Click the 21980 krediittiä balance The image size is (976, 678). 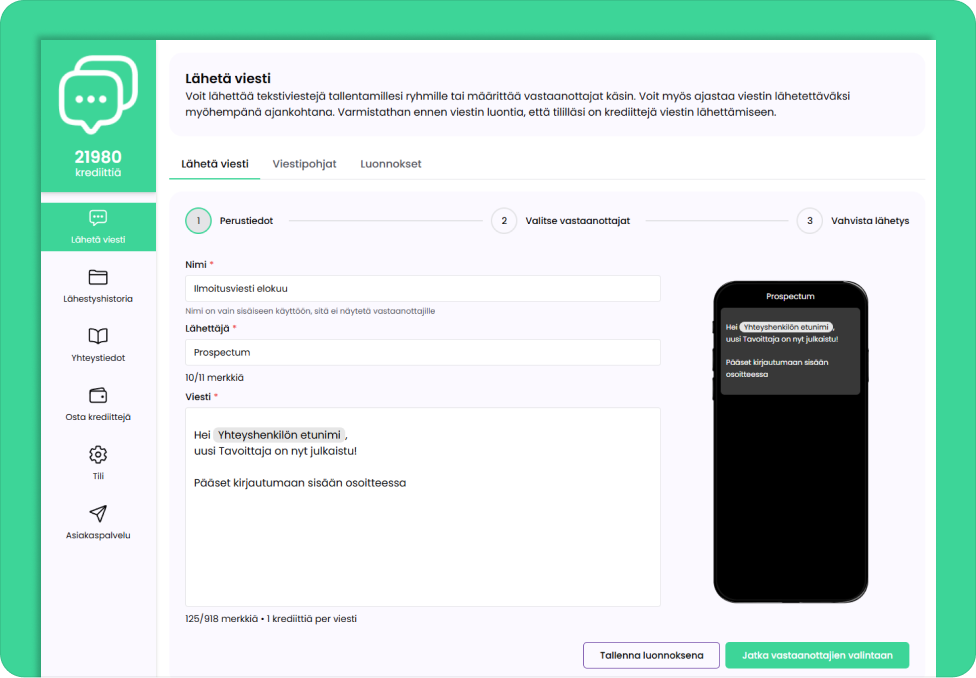98,163
